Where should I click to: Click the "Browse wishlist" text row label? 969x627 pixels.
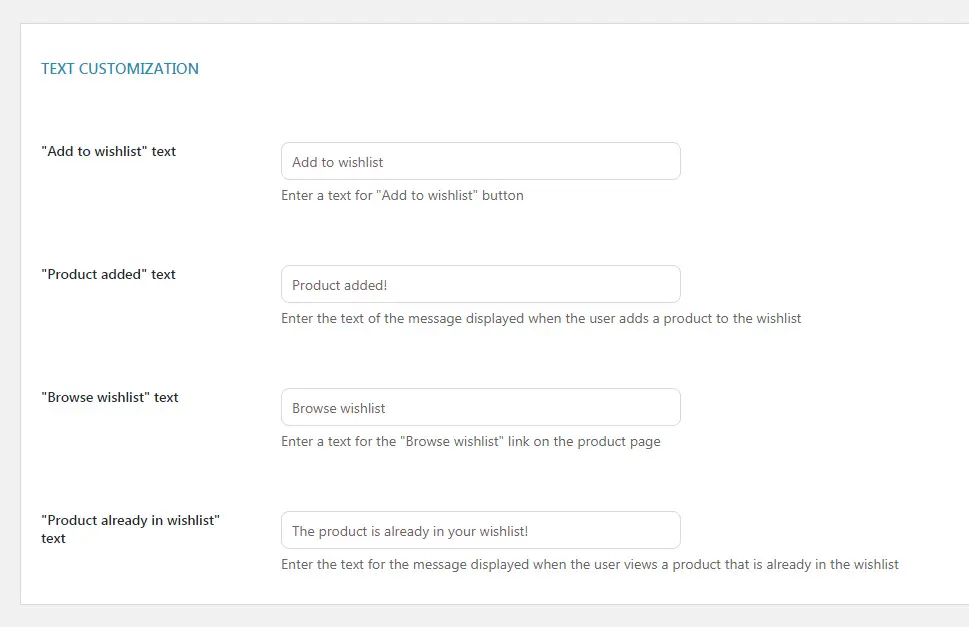[x=110, y=397]
